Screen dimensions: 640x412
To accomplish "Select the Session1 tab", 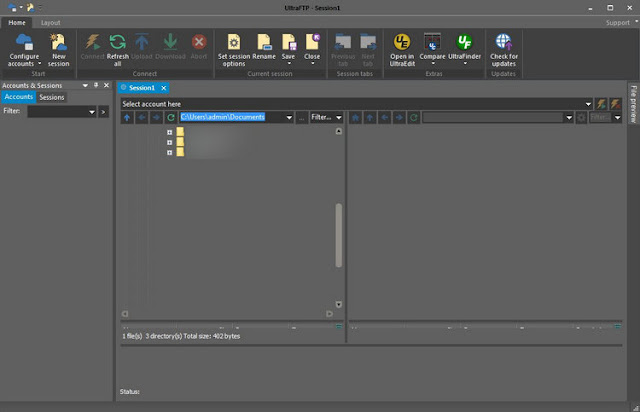I will (142, 87).
